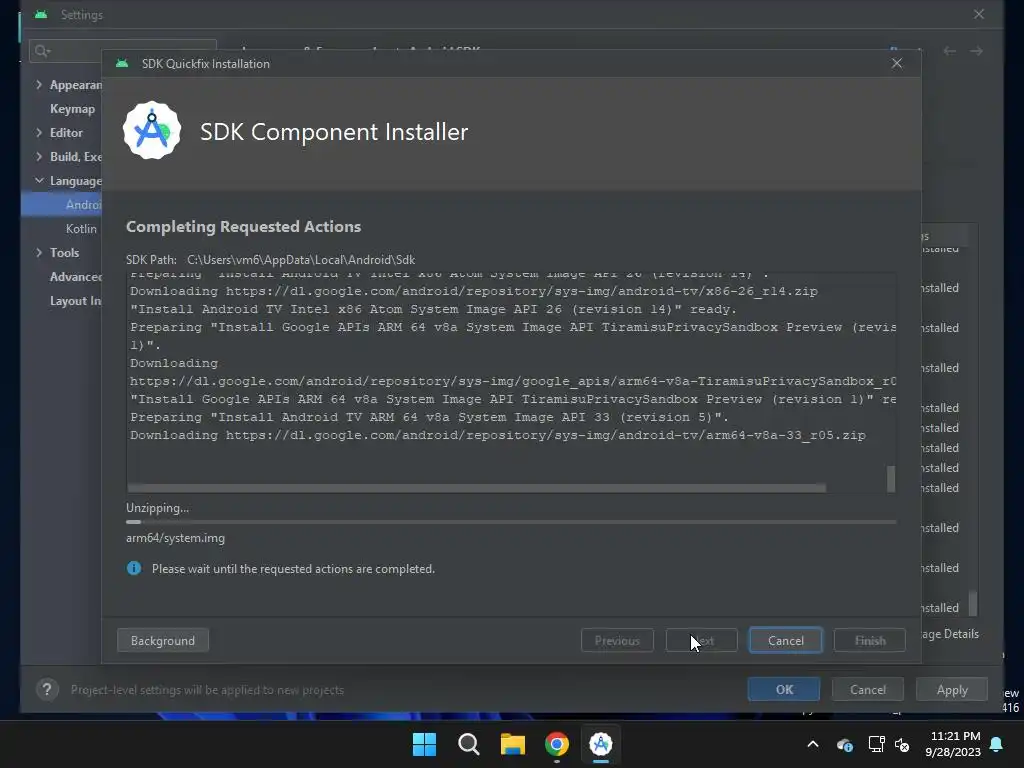The width and height of the screenshot is (1024, 768).
Task: Select Advanced Settings in the tree
Action: [76, 277]
